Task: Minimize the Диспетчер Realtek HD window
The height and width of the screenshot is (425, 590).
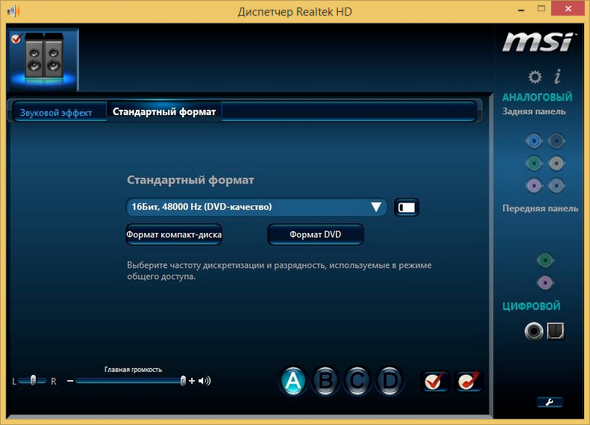Action: 521,10
